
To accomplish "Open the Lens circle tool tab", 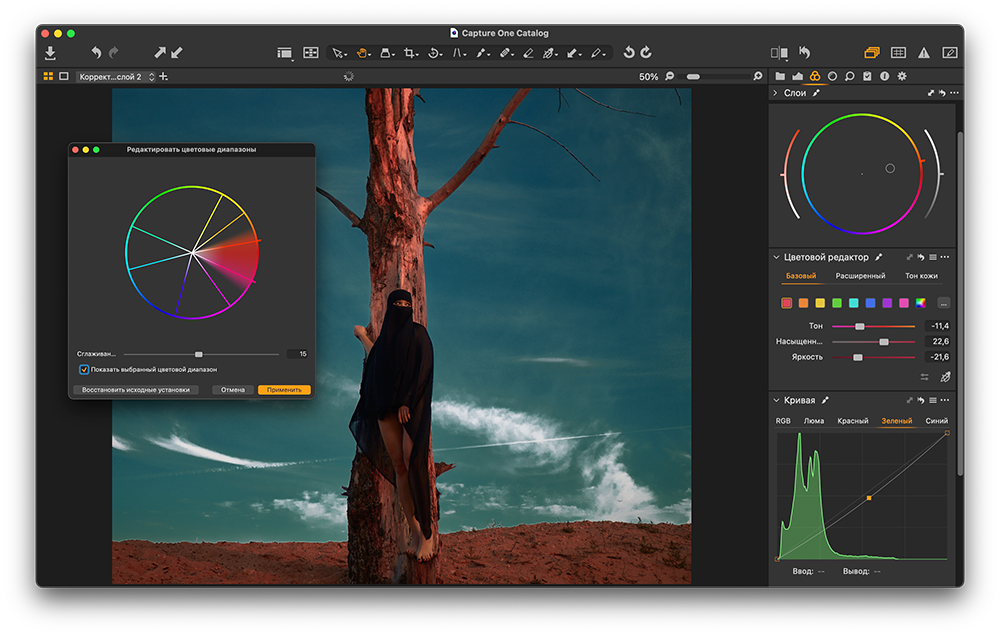I will (x=832, y=76).
